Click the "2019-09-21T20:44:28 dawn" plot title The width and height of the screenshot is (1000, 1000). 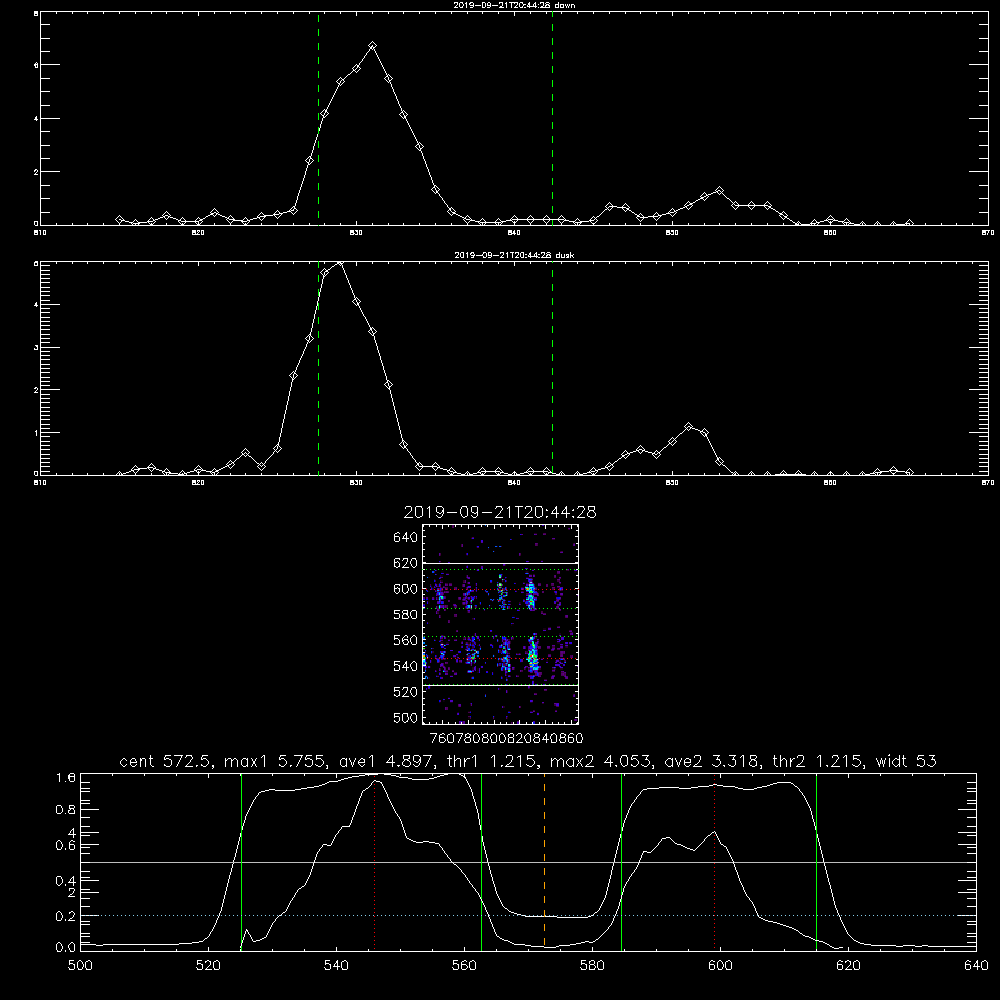tap(514, 5)
